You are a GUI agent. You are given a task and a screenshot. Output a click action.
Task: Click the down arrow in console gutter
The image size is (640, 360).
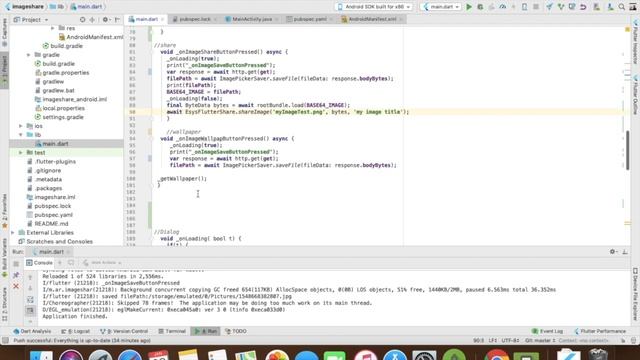pos(30,288)
